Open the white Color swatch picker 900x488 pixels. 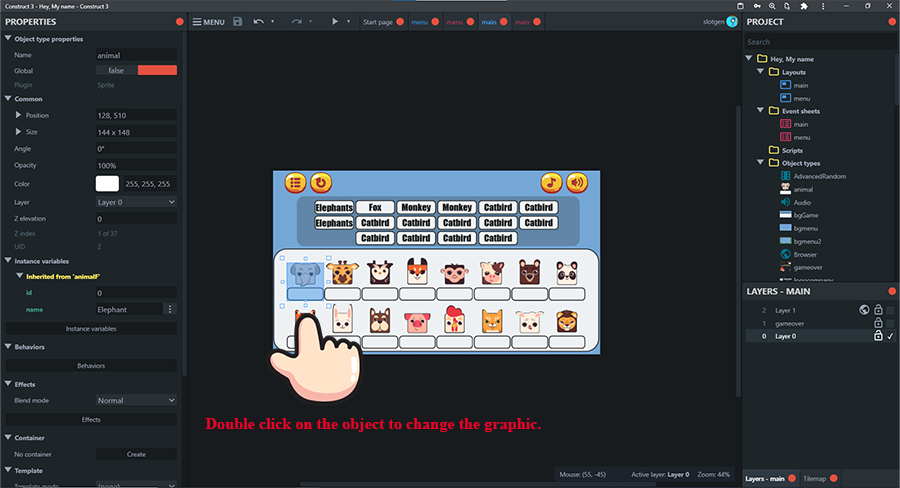[x=107, y=184]
